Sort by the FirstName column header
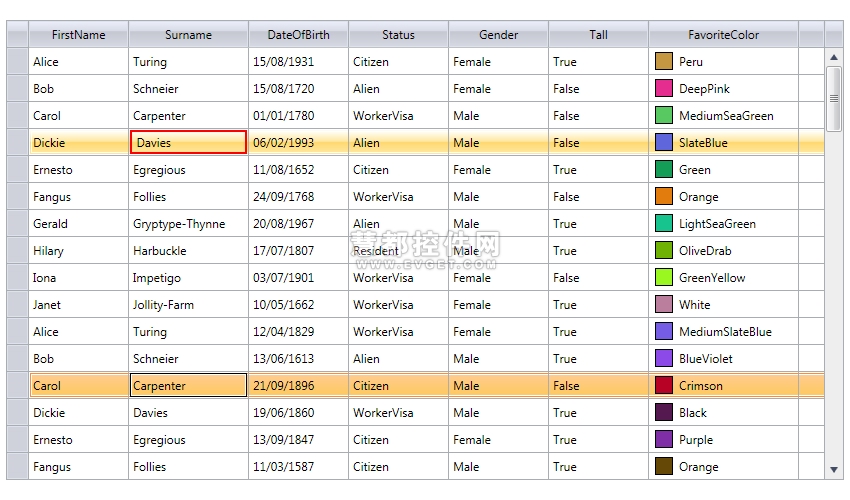 [79, 35]
